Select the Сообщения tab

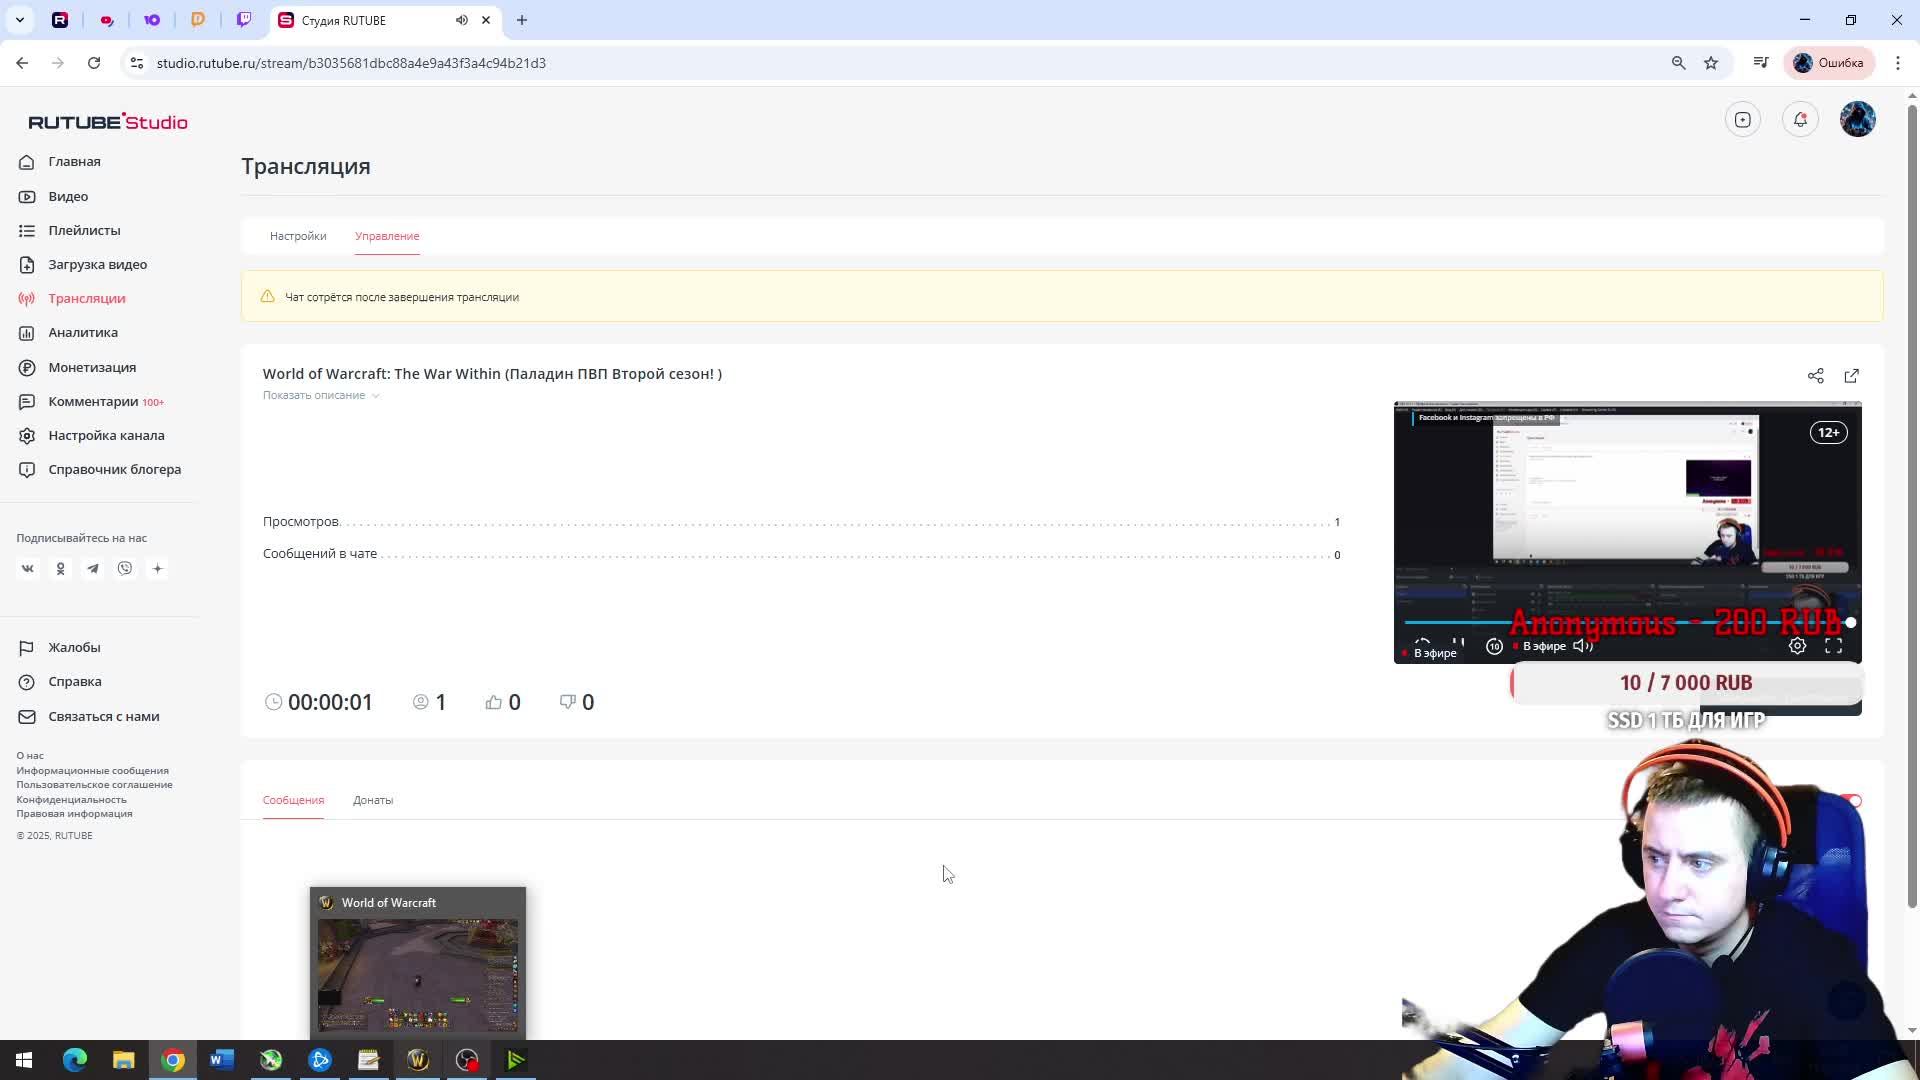click(293, 801)
